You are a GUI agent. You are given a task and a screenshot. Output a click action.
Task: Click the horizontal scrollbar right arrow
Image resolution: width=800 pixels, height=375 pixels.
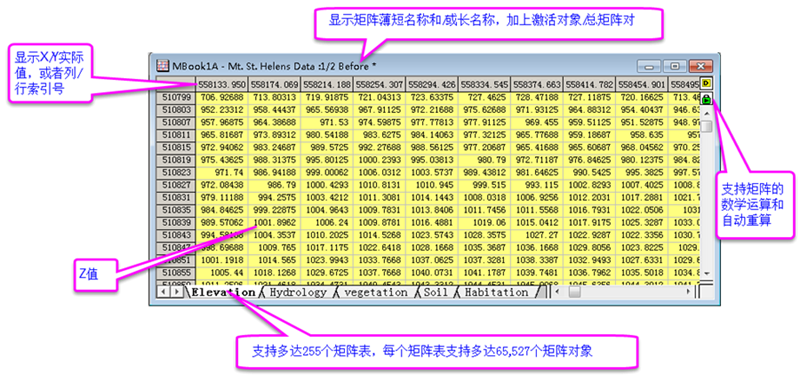[688, 292]
